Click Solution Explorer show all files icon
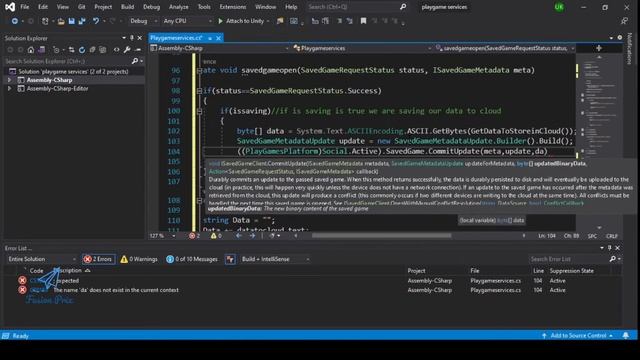This screenshot has height=360, width=640. point(102,50)
